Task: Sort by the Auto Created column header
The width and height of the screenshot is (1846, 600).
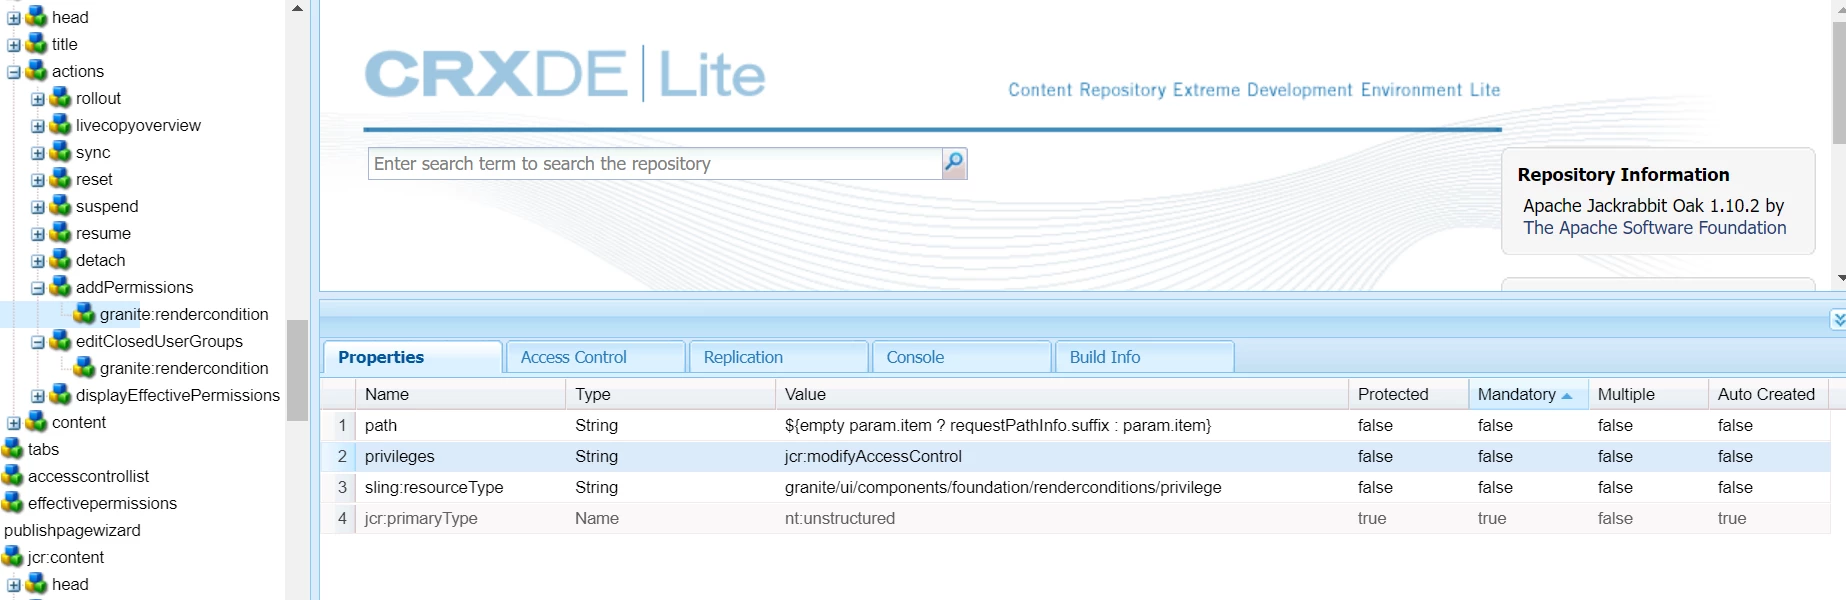Action: 1768,394
